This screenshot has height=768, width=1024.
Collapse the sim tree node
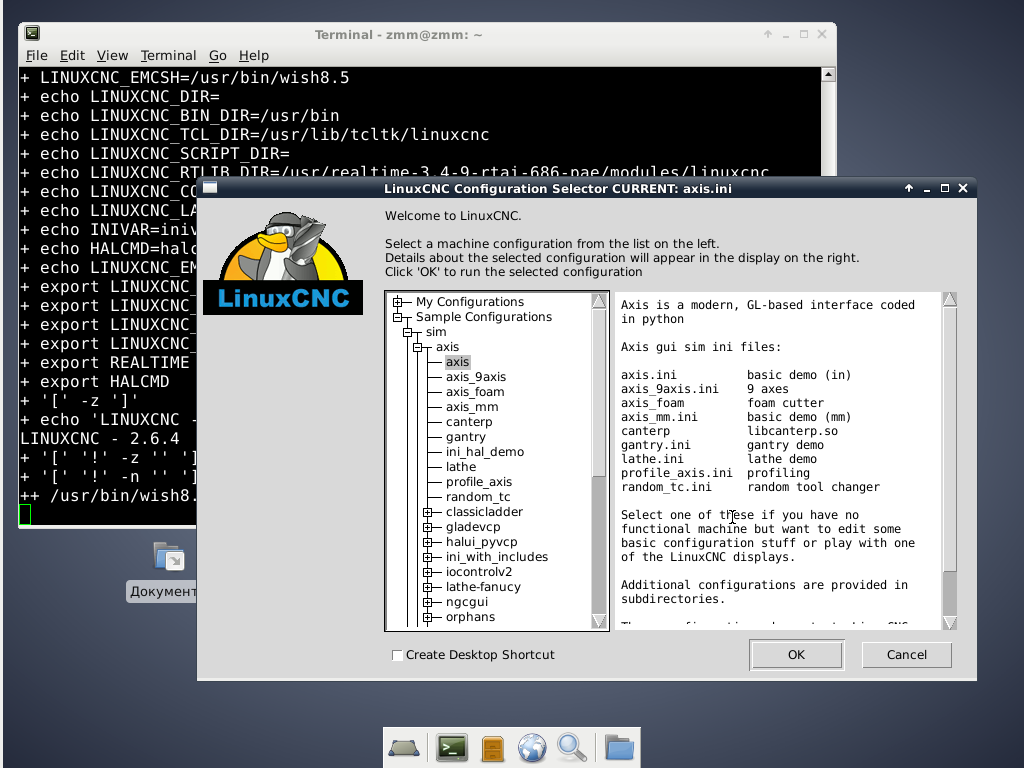pyautogui.click(x=408, y=332)
